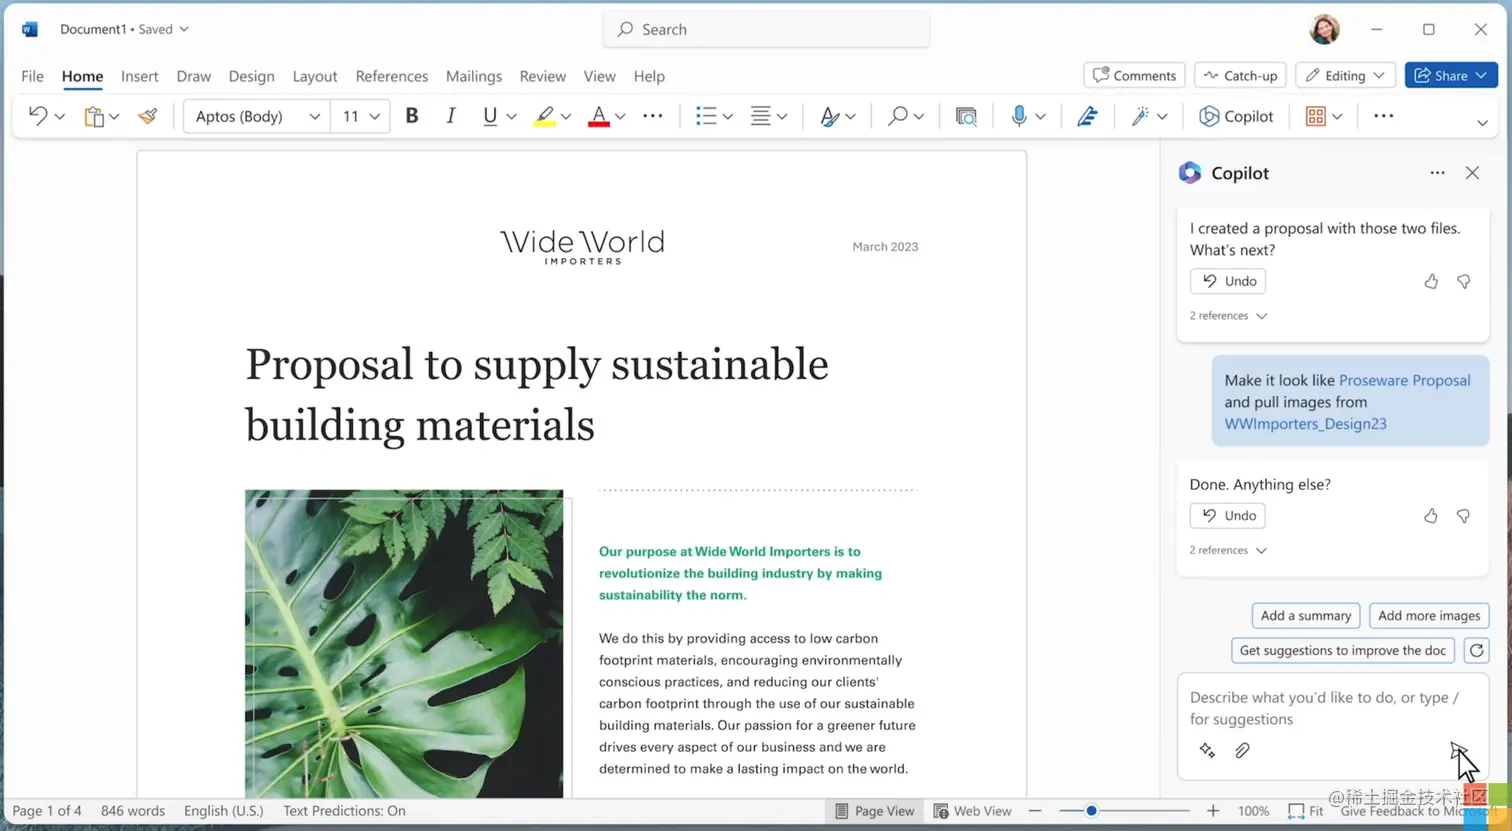Click the Add more images suggestion
This screenshot has width=1512, height=831.
point(1429,616)
